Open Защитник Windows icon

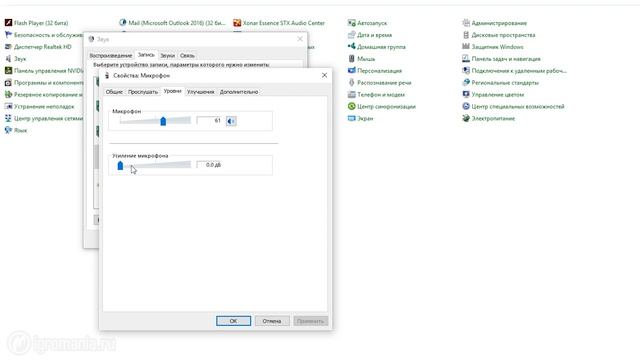[x=466, y=47]
